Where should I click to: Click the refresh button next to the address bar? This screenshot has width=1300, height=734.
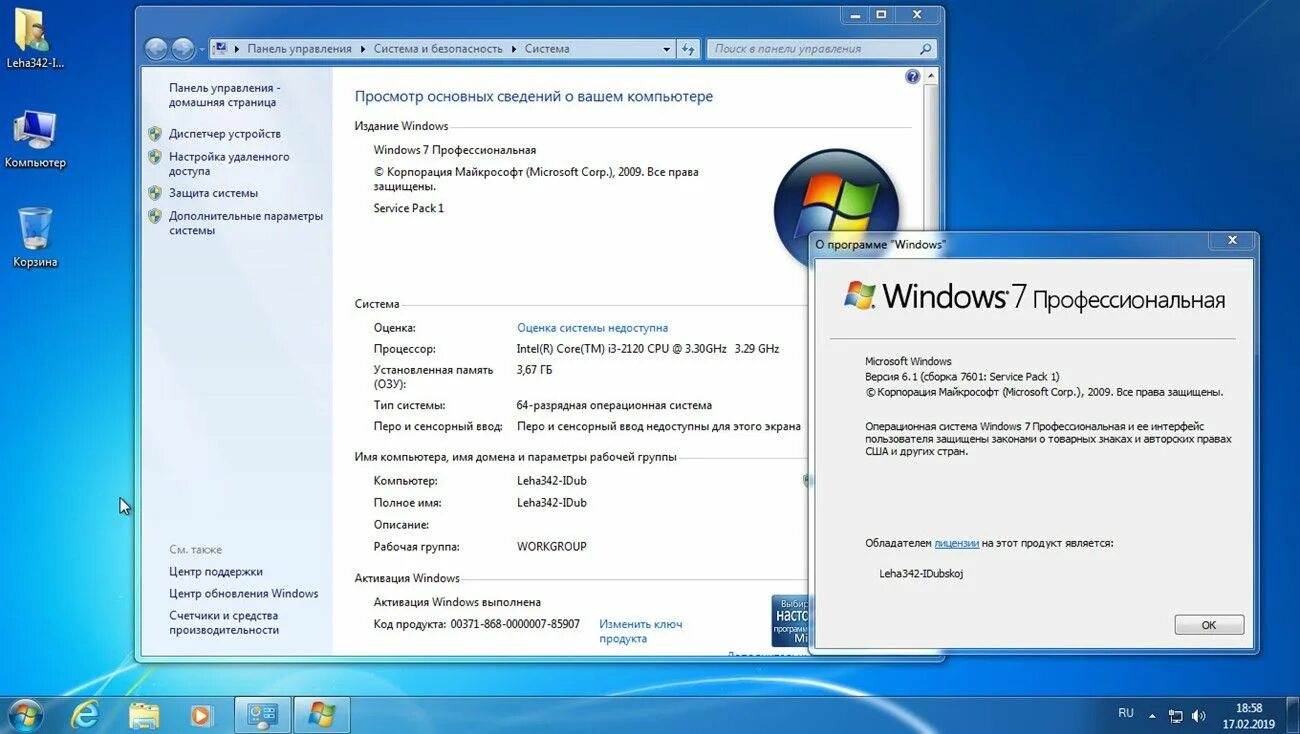(x=688, y=49)
